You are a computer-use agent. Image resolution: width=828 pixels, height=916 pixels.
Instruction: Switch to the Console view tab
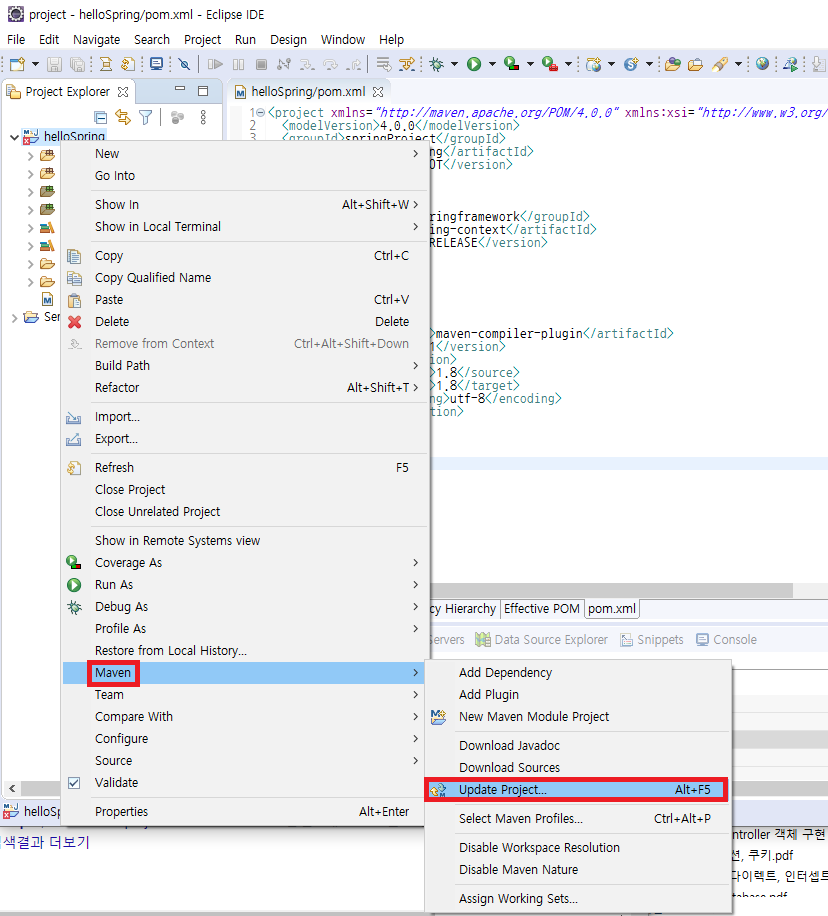tap(727, 640)
